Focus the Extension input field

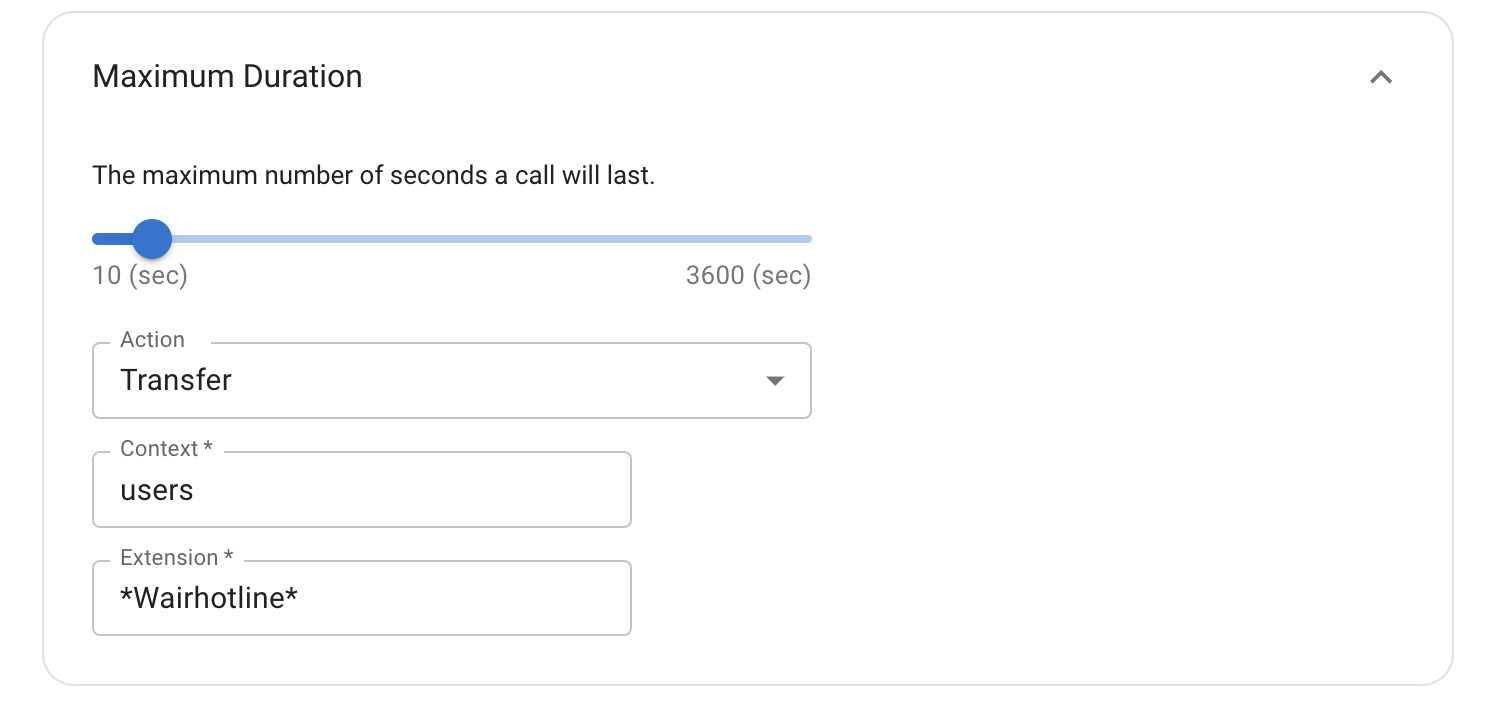coord(450,598)
